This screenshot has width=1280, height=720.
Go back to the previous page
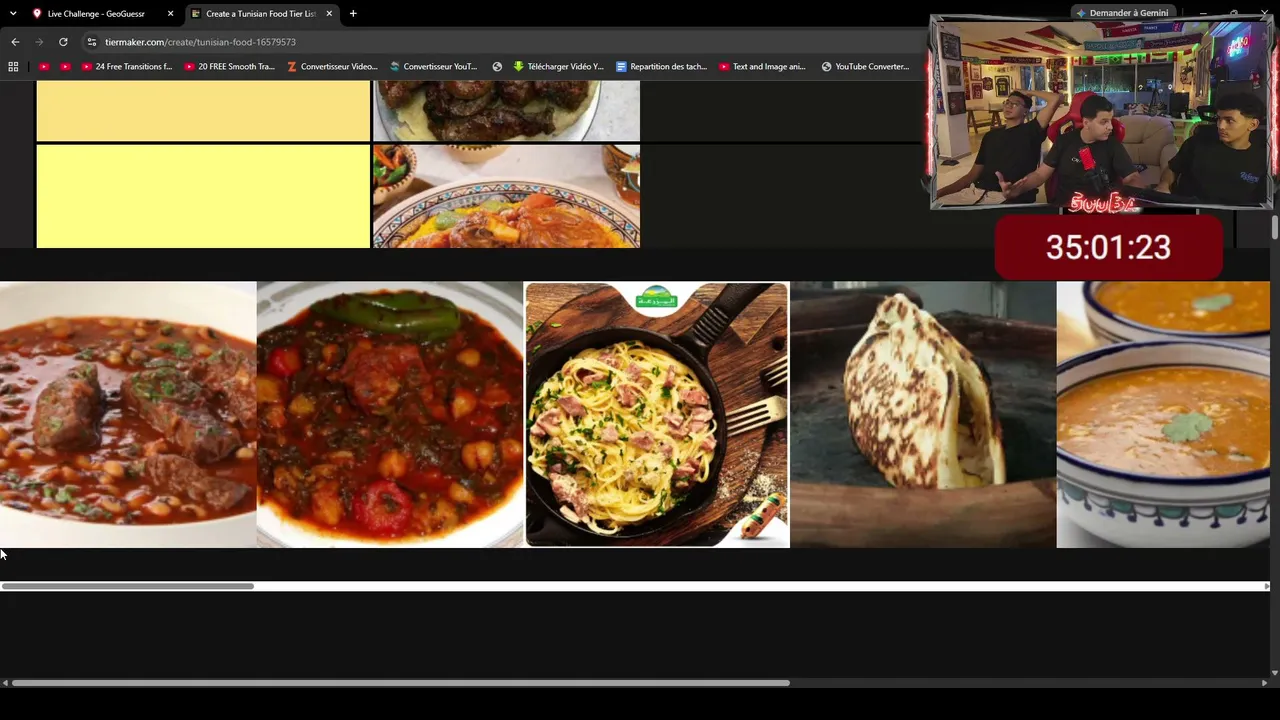coord(15,42)
